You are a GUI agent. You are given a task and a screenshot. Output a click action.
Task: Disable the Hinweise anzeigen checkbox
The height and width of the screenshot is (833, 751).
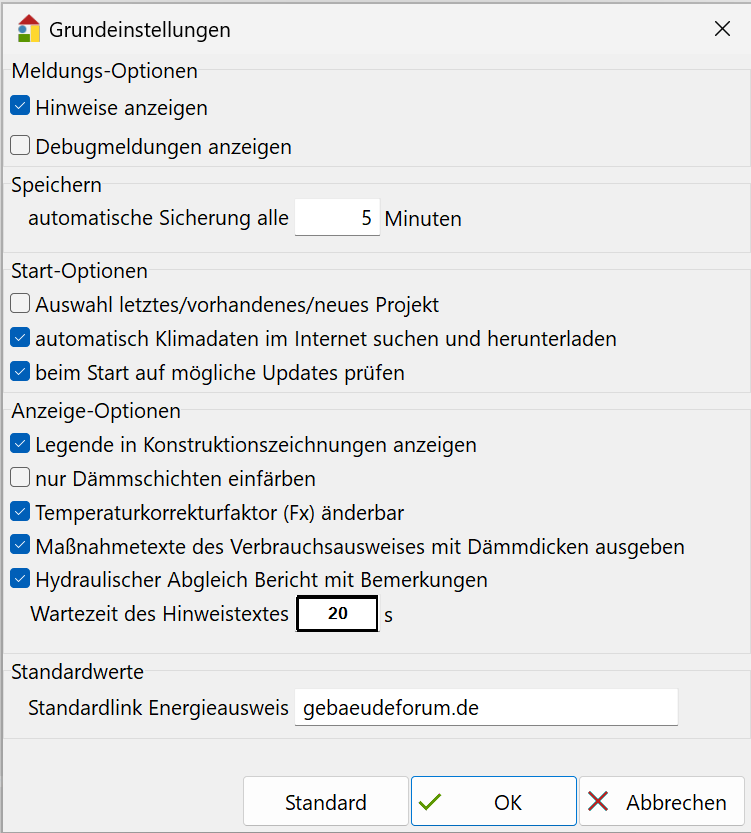[20, 106]
